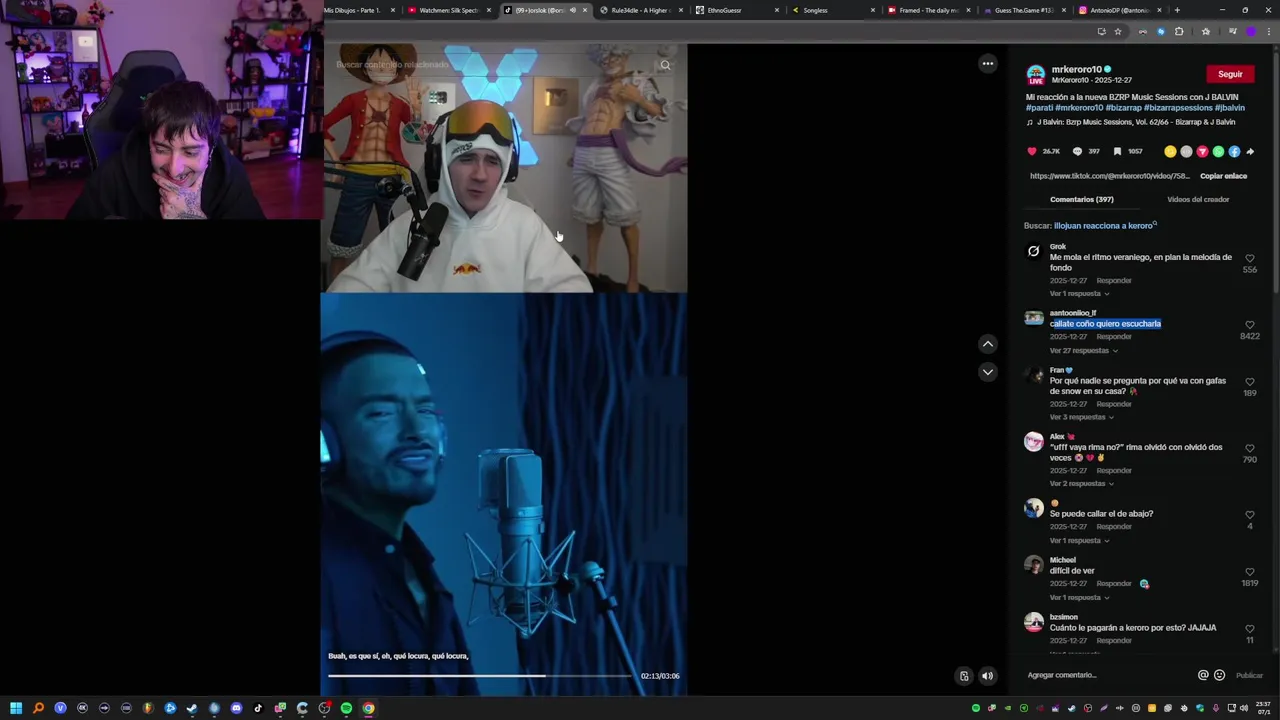Expand 'Ver 27 respuestas' replies
The height and width of the screenshot is (720, 1280).
(x=1083, y=351)
